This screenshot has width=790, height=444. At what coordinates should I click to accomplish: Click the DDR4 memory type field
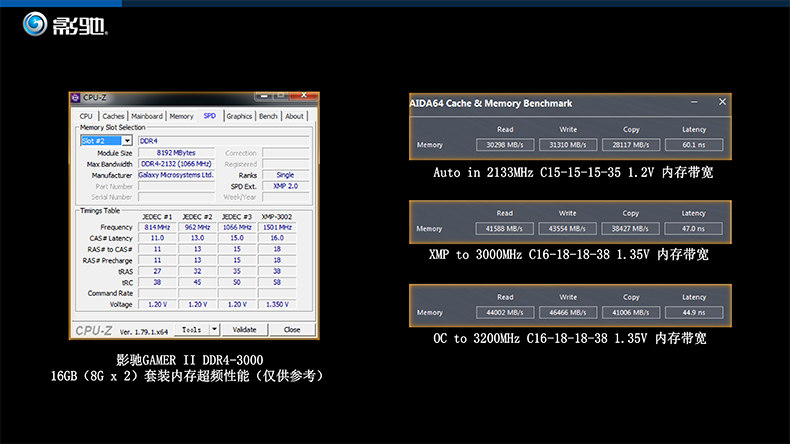click(x=223, y=141)
